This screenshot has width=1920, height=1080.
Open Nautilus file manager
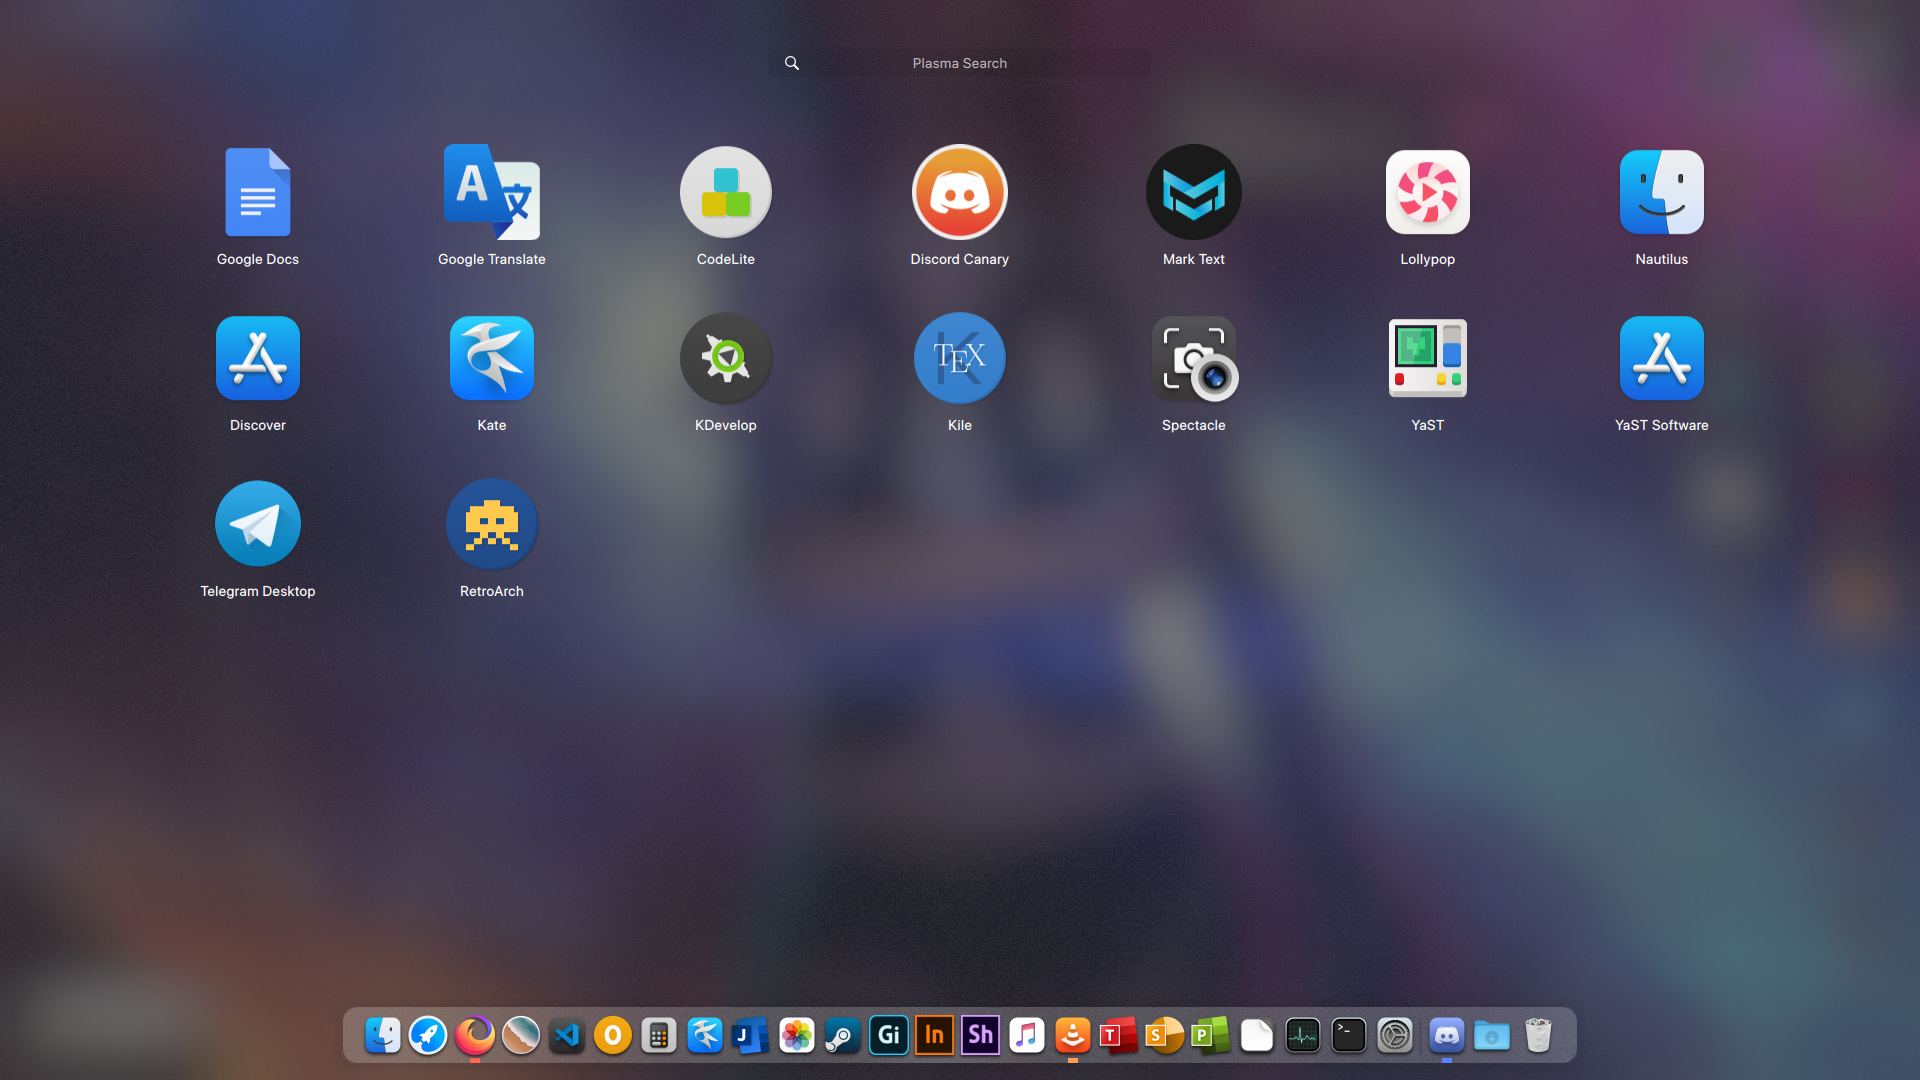[x=1661, y=193]
